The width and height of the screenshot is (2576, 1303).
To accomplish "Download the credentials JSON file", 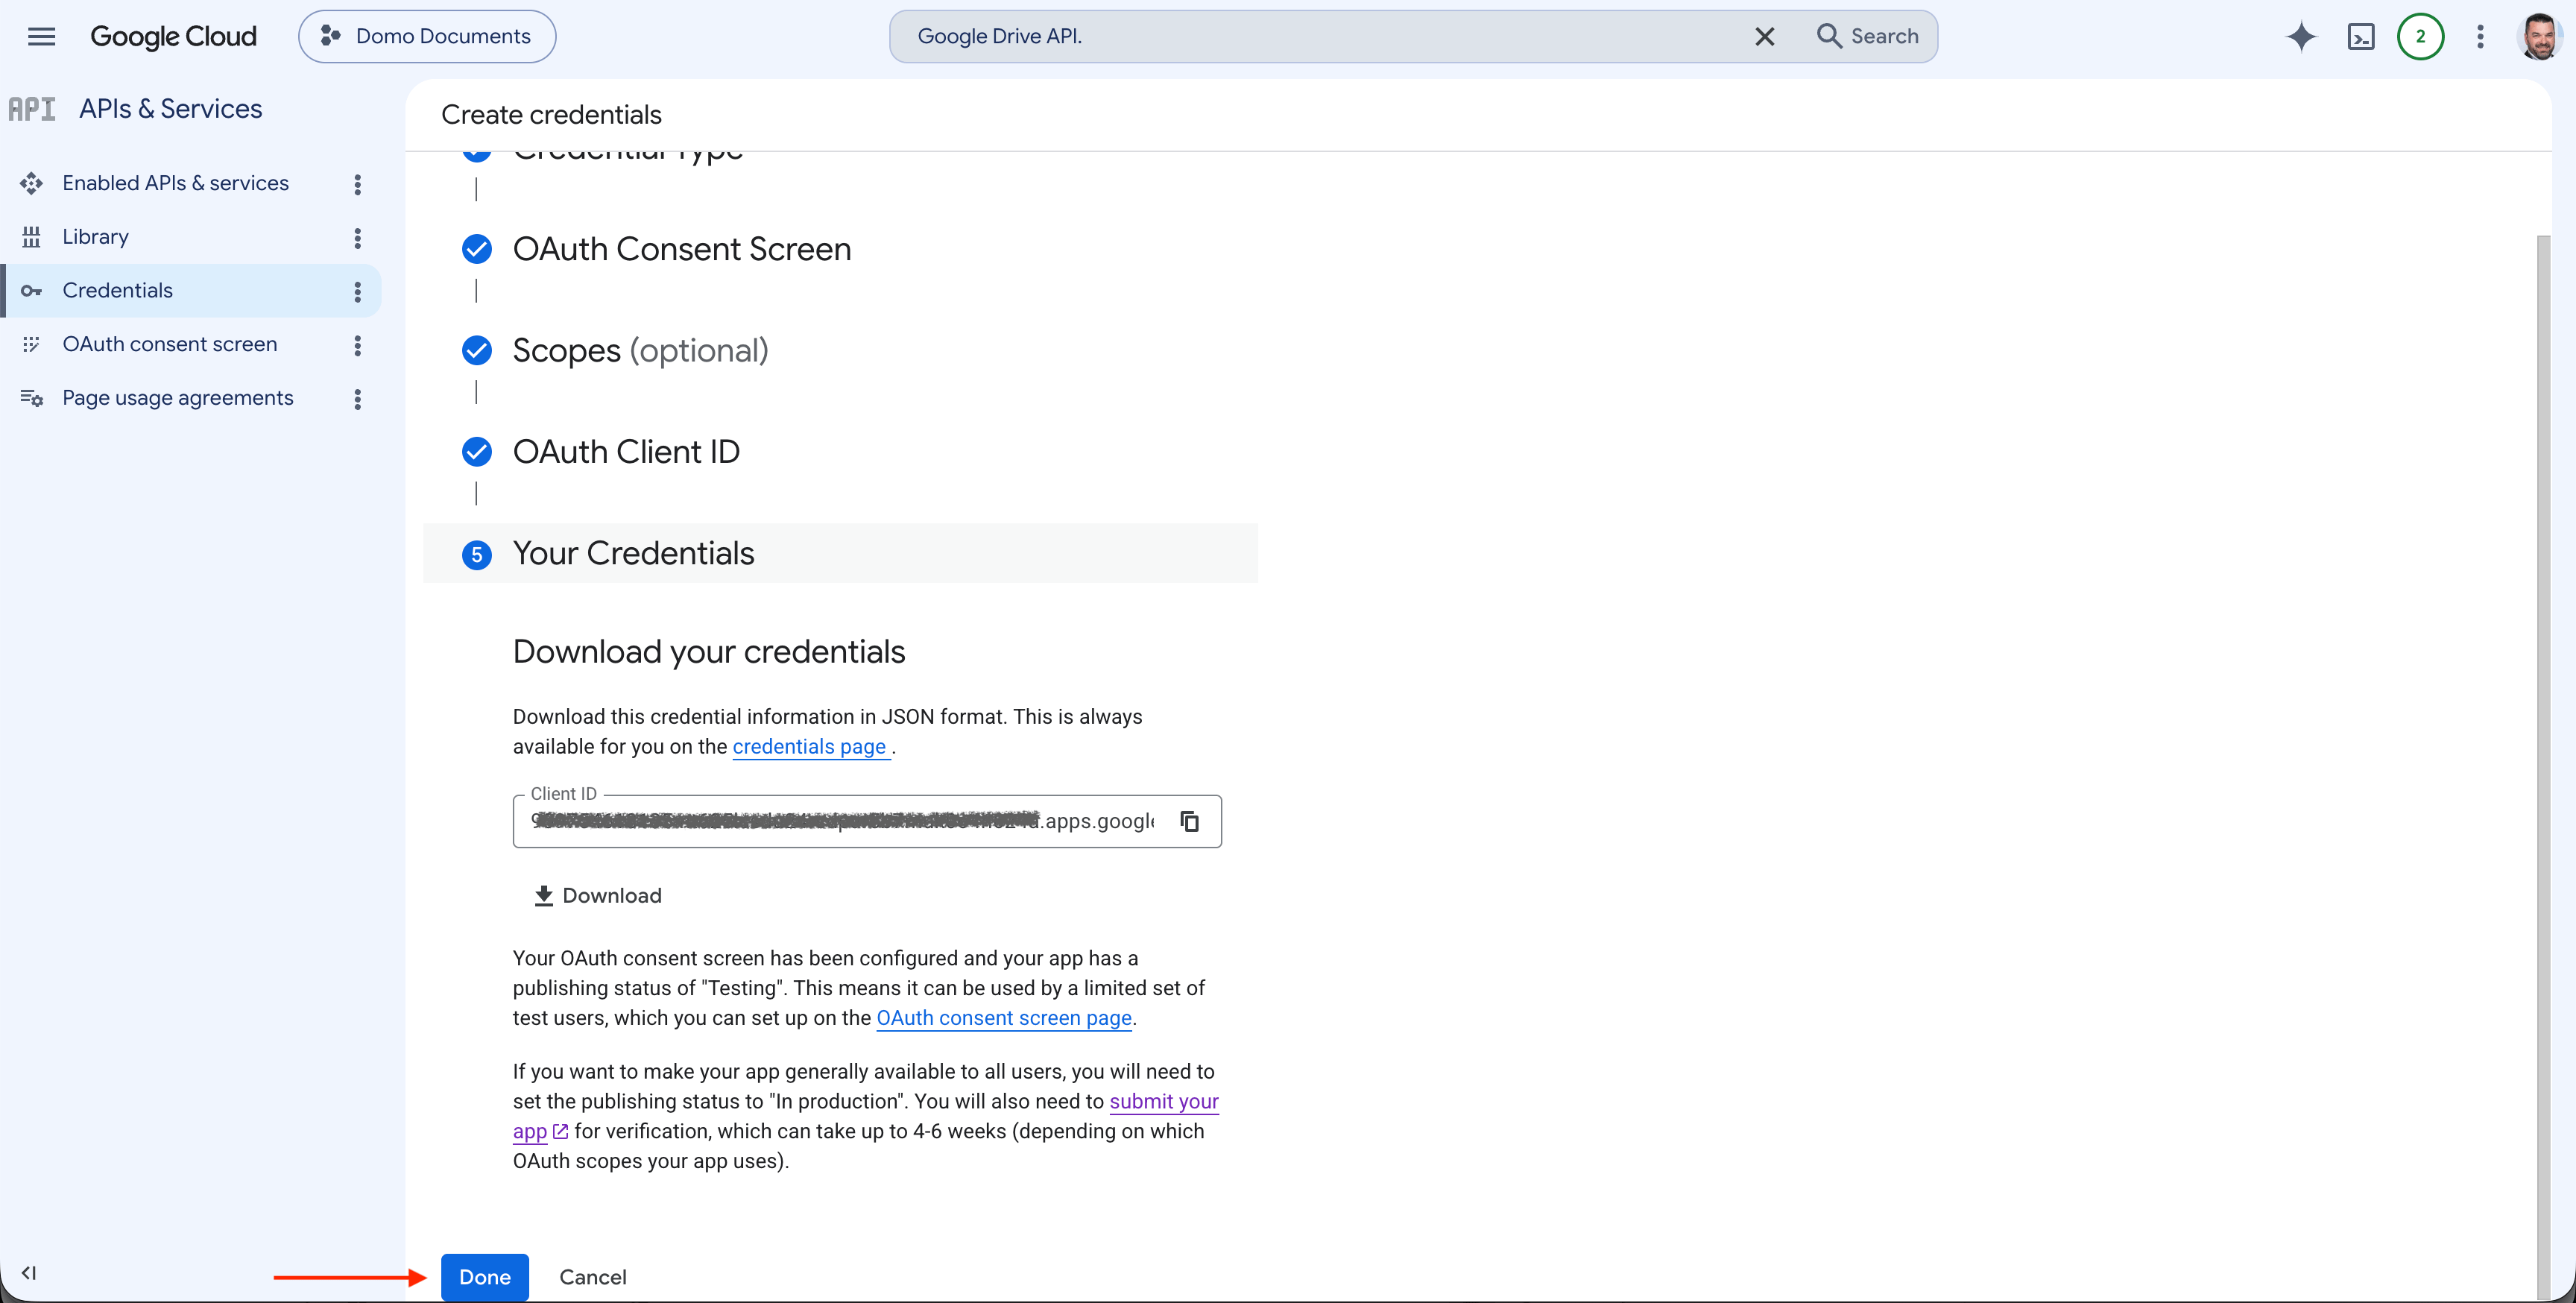I will pos(598,896).
